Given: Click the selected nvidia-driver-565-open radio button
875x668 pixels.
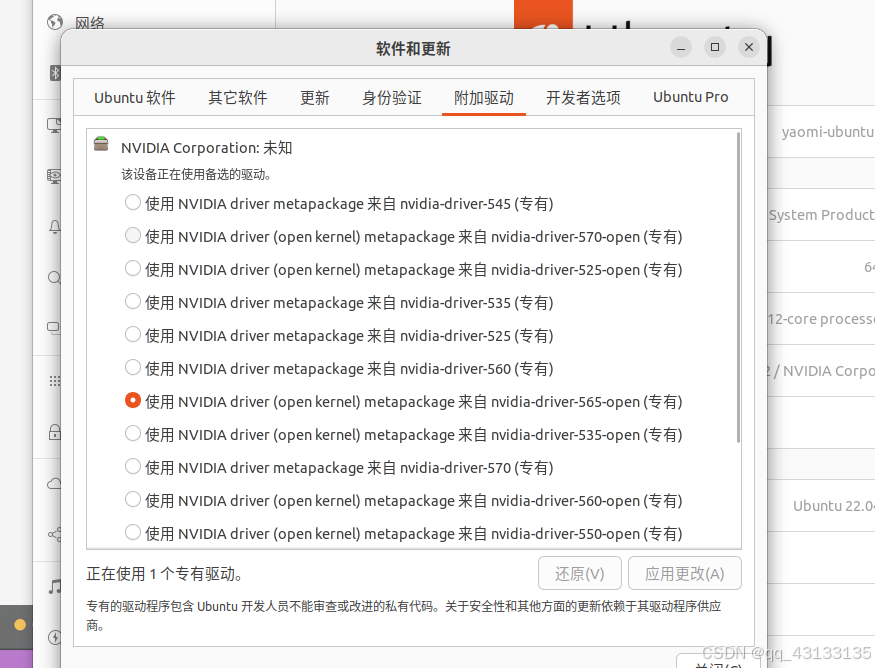Looking at the screenshot, I should point(133,400).
